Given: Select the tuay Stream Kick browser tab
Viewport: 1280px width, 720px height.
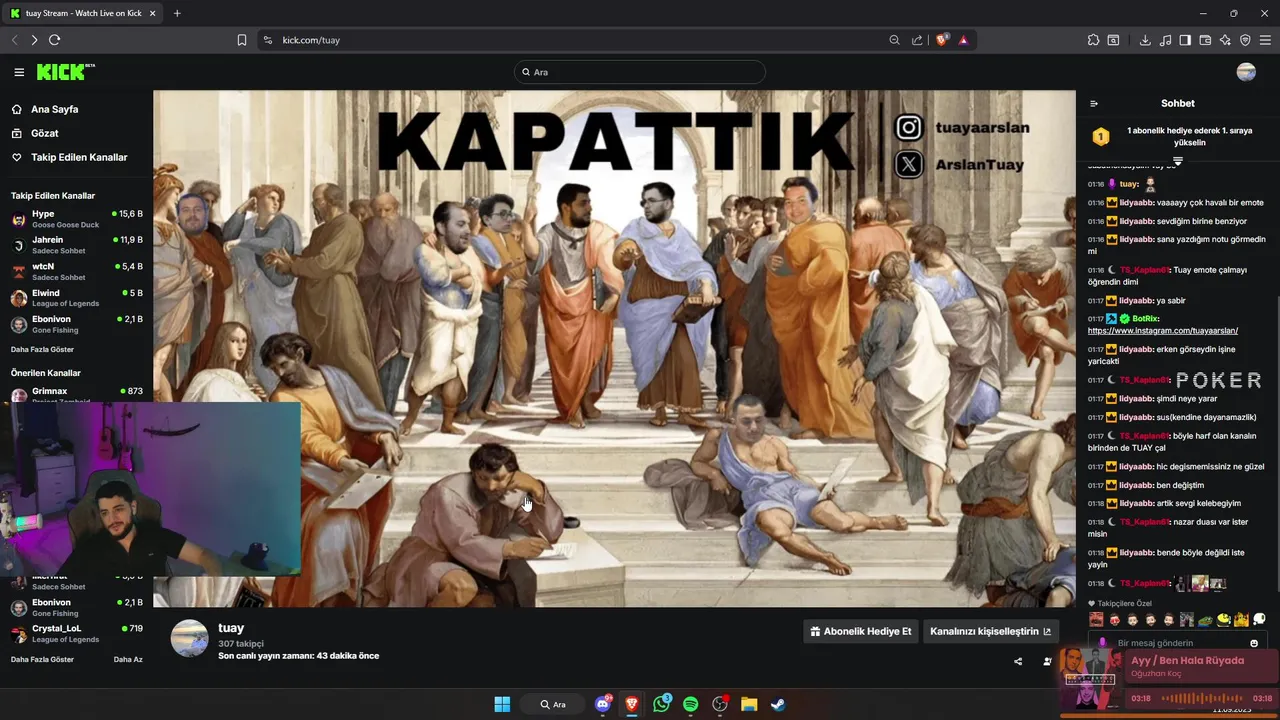Looking at the screenshot, I should pyautogui.click(x=83, y=13).
